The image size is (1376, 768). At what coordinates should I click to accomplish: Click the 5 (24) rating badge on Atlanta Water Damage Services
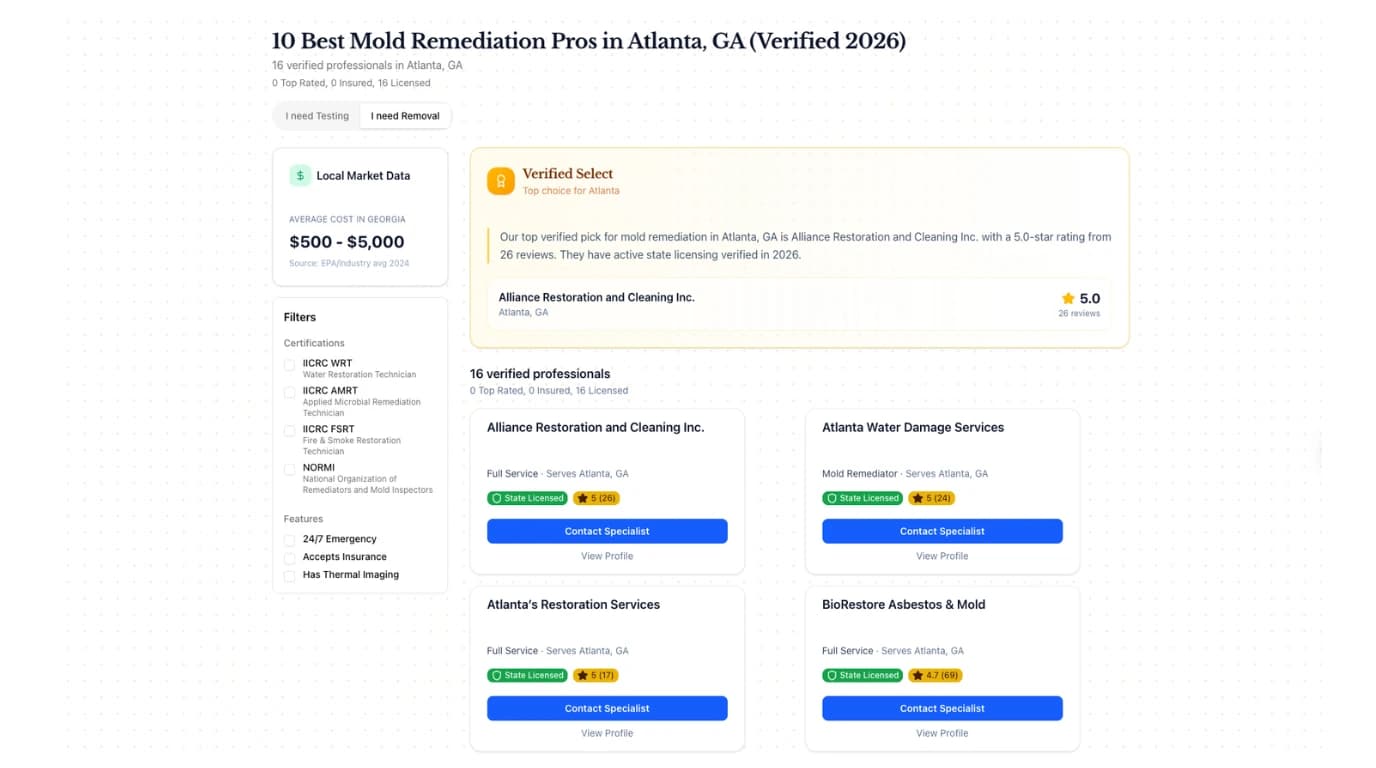point(931,497)
